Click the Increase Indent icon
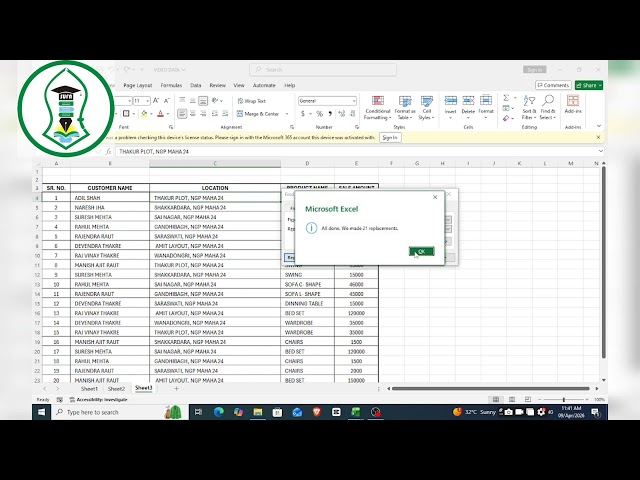 pyautogui.click(x=225, y=114)
